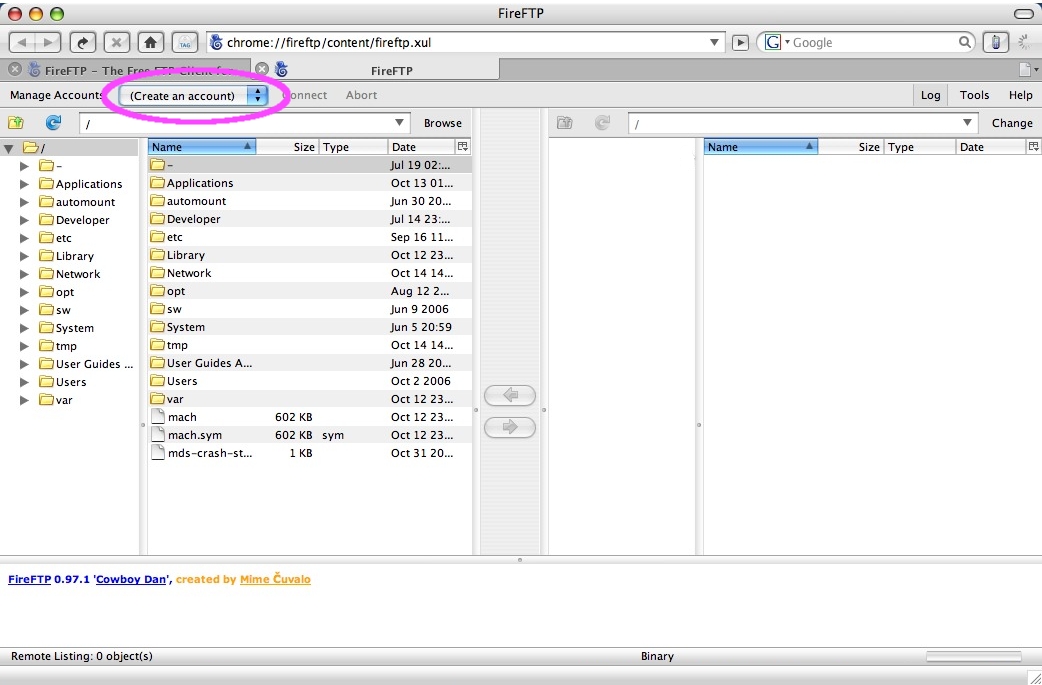Go up one remote directory
Viewport: 1042px width, 685px height.
[x=565, y=123]
